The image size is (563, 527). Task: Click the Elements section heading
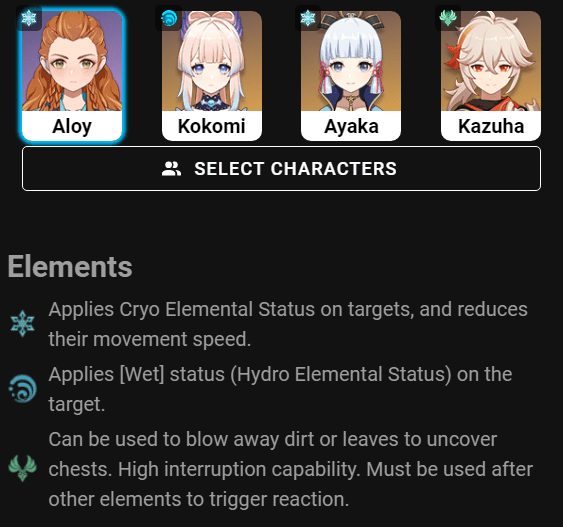click(x=70, y=267)
